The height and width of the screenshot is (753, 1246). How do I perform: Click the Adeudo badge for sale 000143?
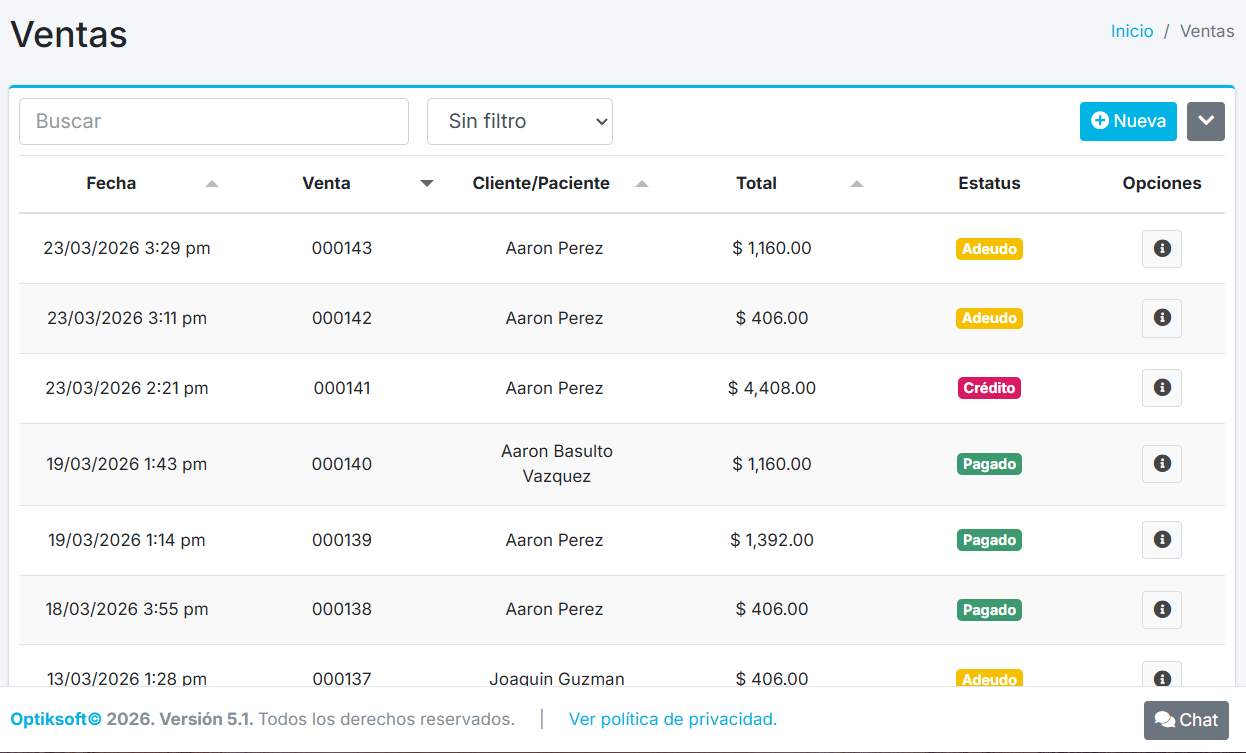(989, 249)
